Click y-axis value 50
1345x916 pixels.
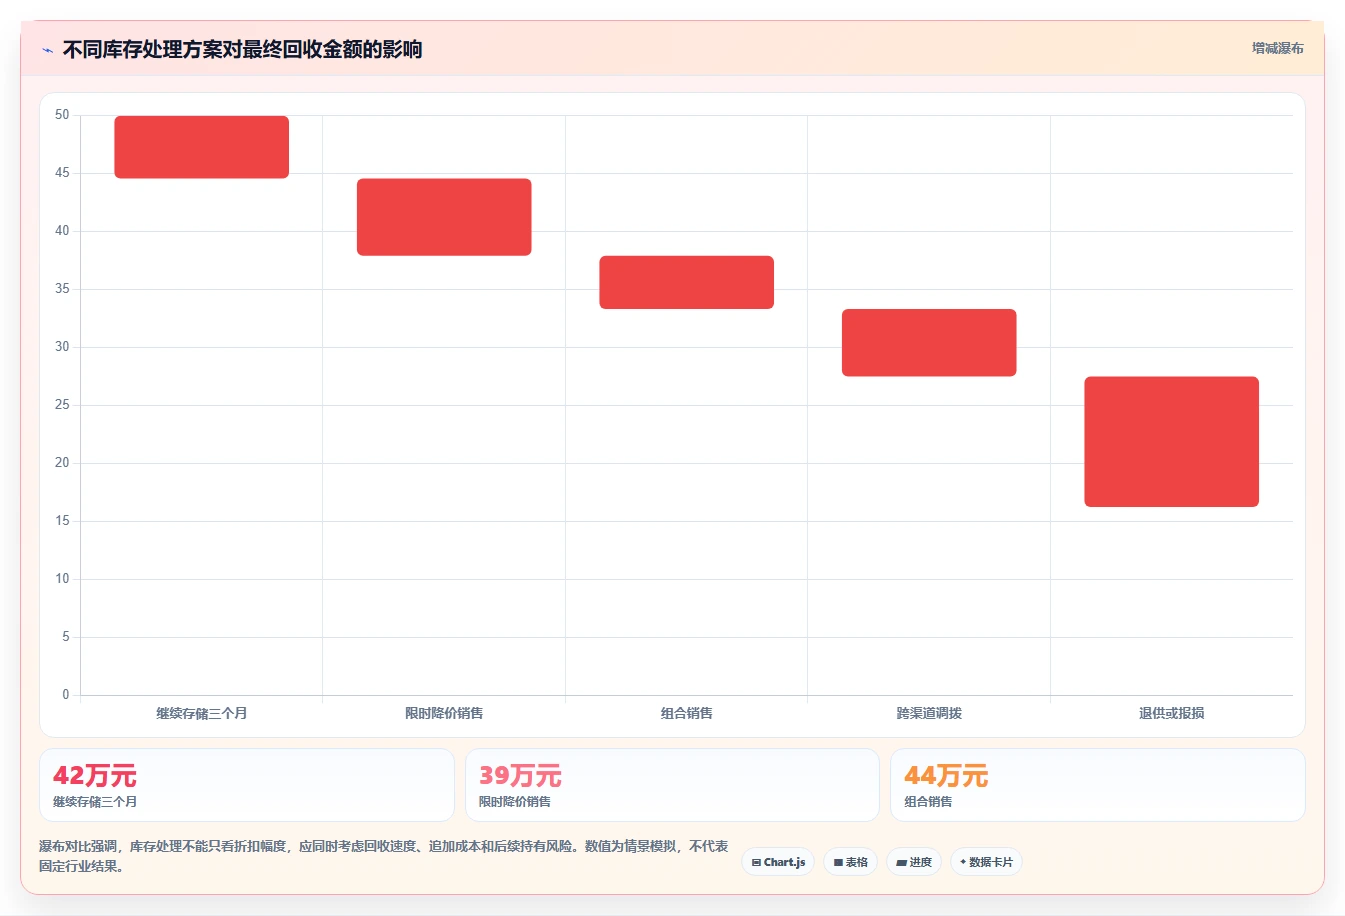pyautogui.click(x=62, y=115)
